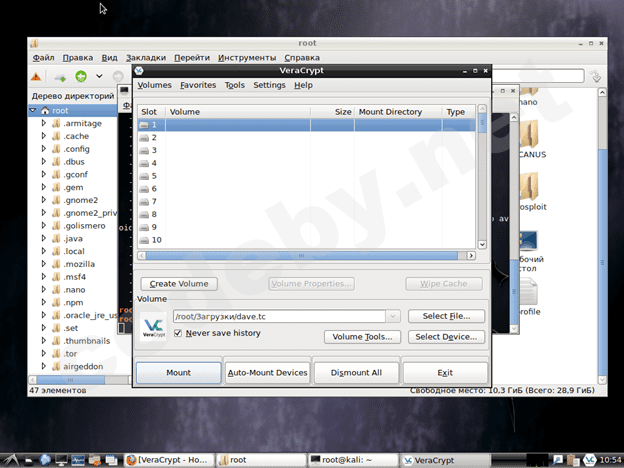Switch to the VeraCrypt browser window taskbar entry

pos(169,460)
